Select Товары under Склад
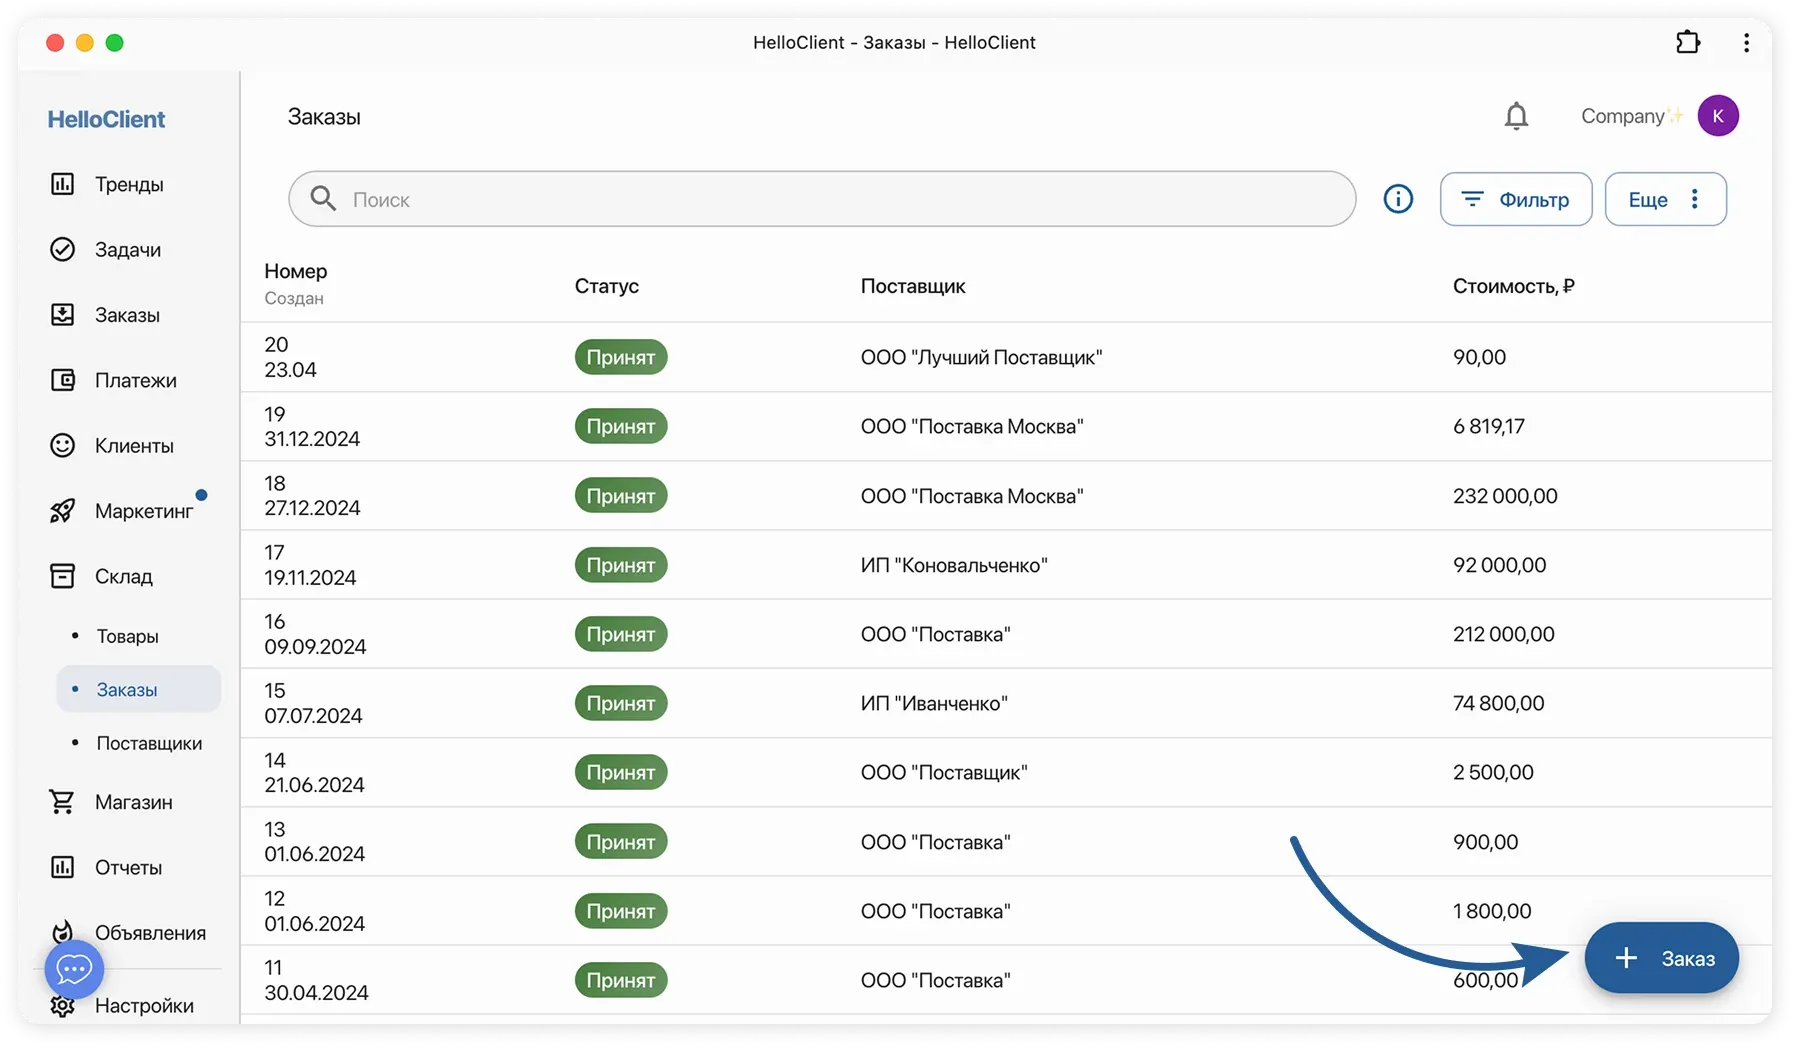Image resolution: width=1794 pixels, height=1046 pixels. coord(127,636)
